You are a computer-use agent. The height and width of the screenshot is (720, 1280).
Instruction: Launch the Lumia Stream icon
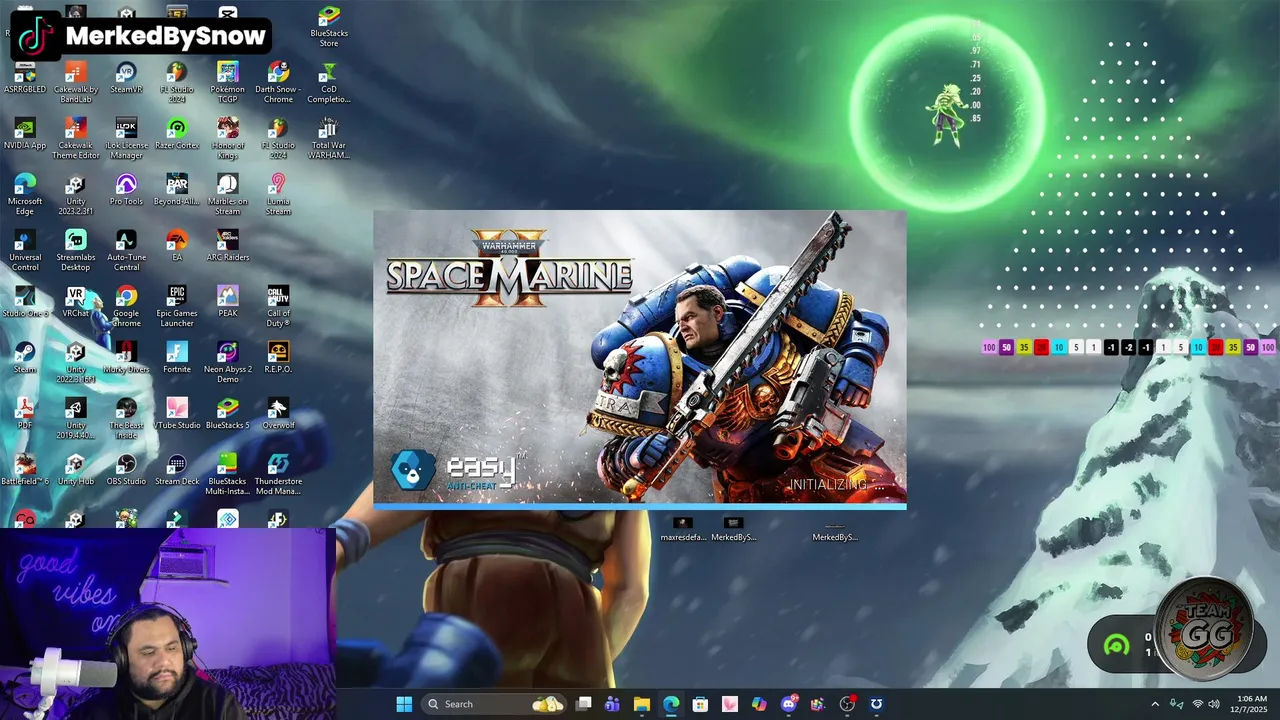[278, 195]
